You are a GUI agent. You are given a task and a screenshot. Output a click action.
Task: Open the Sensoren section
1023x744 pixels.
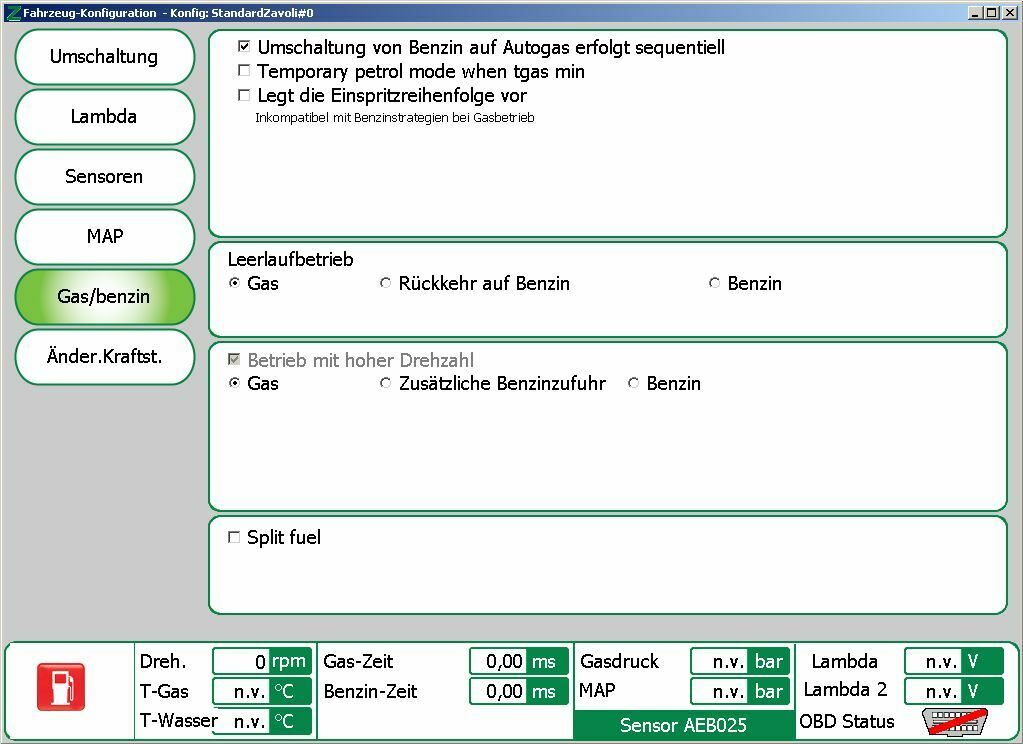point(104,177)
